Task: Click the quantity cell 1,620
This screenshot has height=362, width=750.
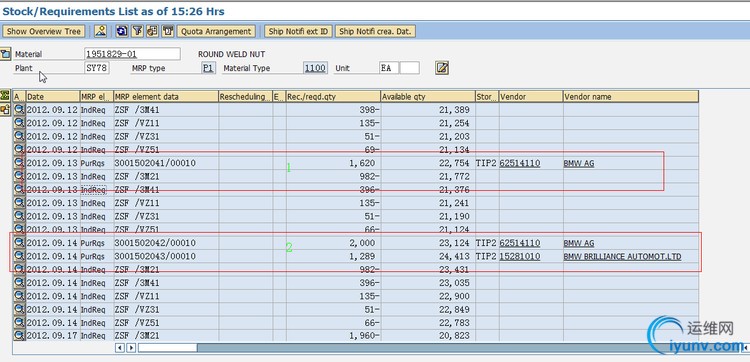Action: [333, 163]
